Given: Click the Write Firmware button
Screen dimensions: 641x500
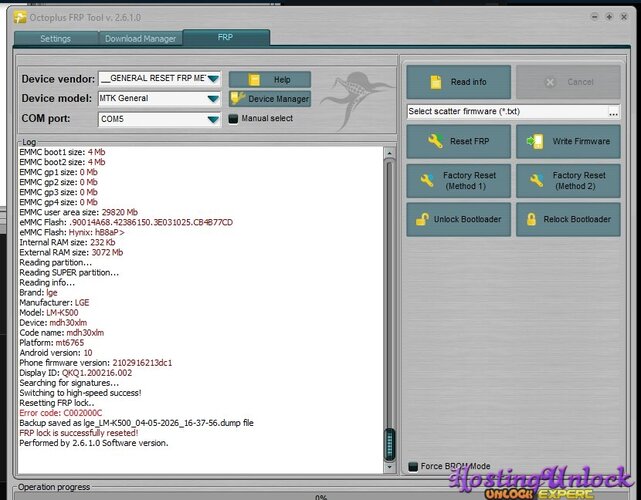Looking at the screenshot, I should coord(568,141).
